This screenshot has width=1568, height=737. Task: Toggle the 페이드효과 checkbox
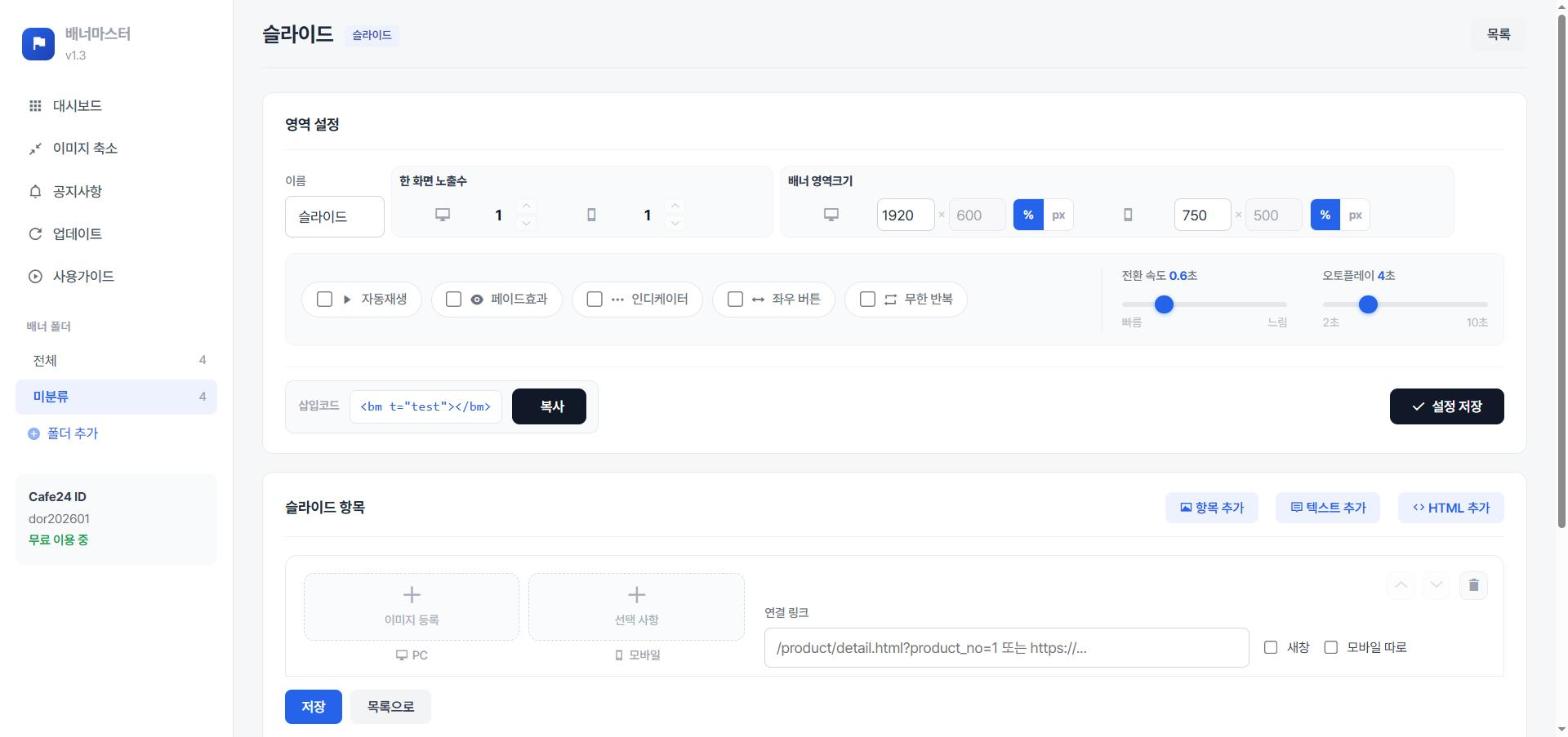(x=453, y=299)
